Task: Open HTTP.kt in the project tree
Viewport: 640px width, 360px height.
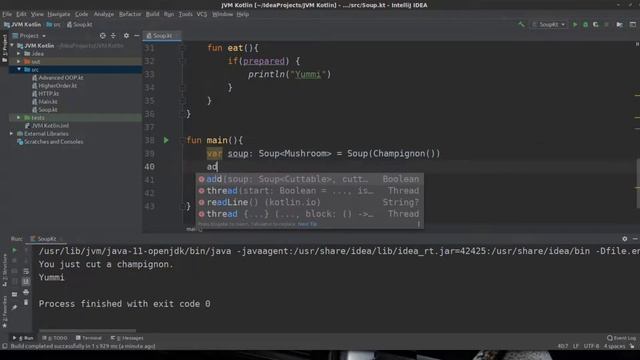Action: (x=45, y=93)
